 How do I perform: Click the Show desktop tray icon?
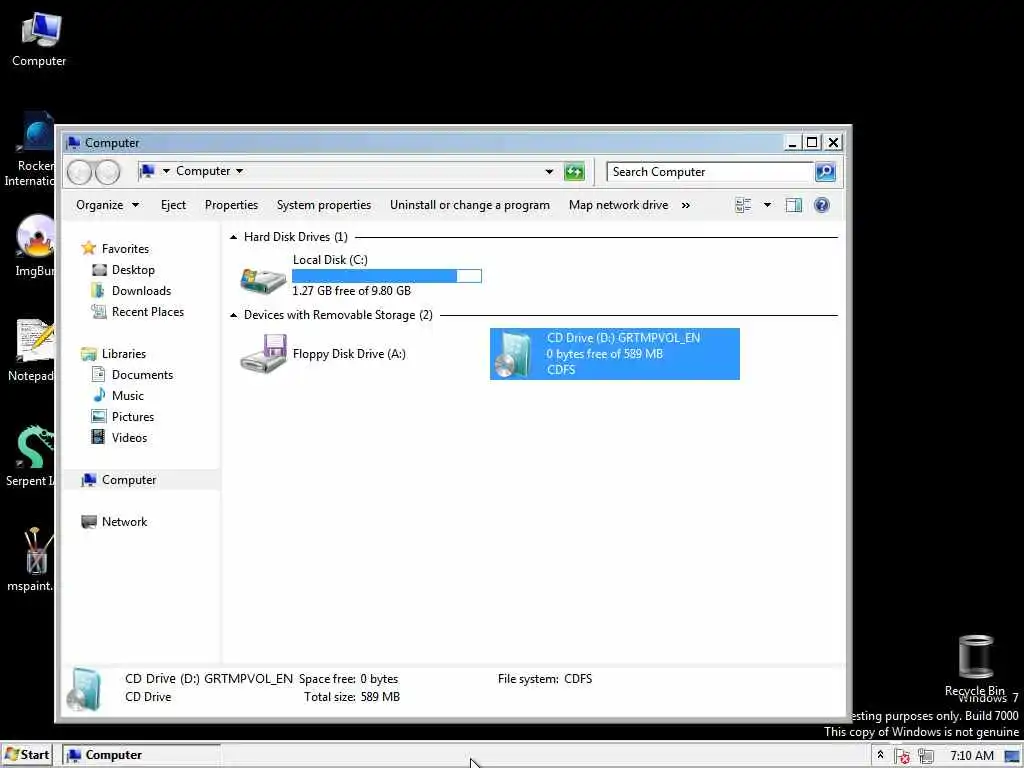pos(1012,756)
